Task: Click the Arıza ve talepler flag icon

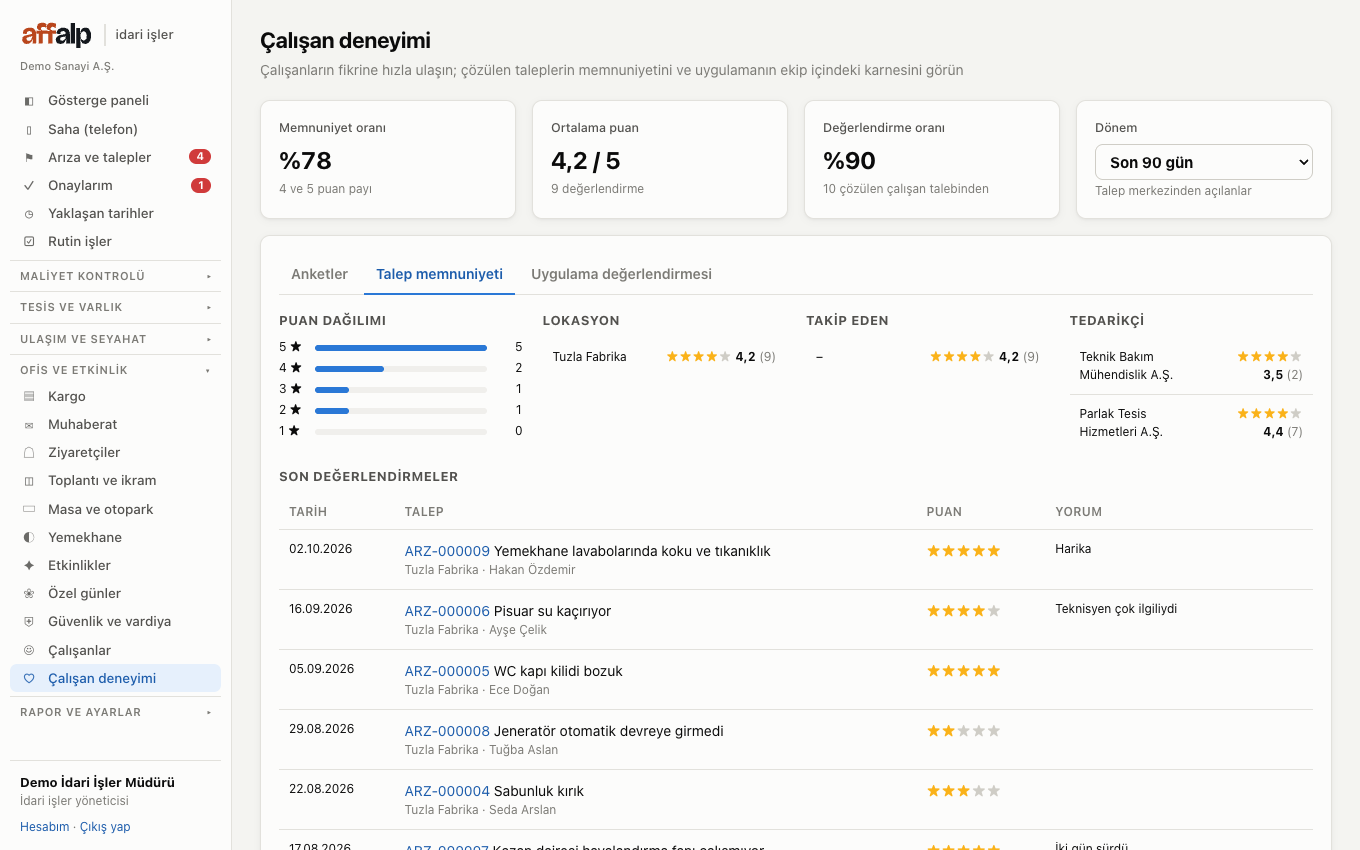Action: click(28, 158)
